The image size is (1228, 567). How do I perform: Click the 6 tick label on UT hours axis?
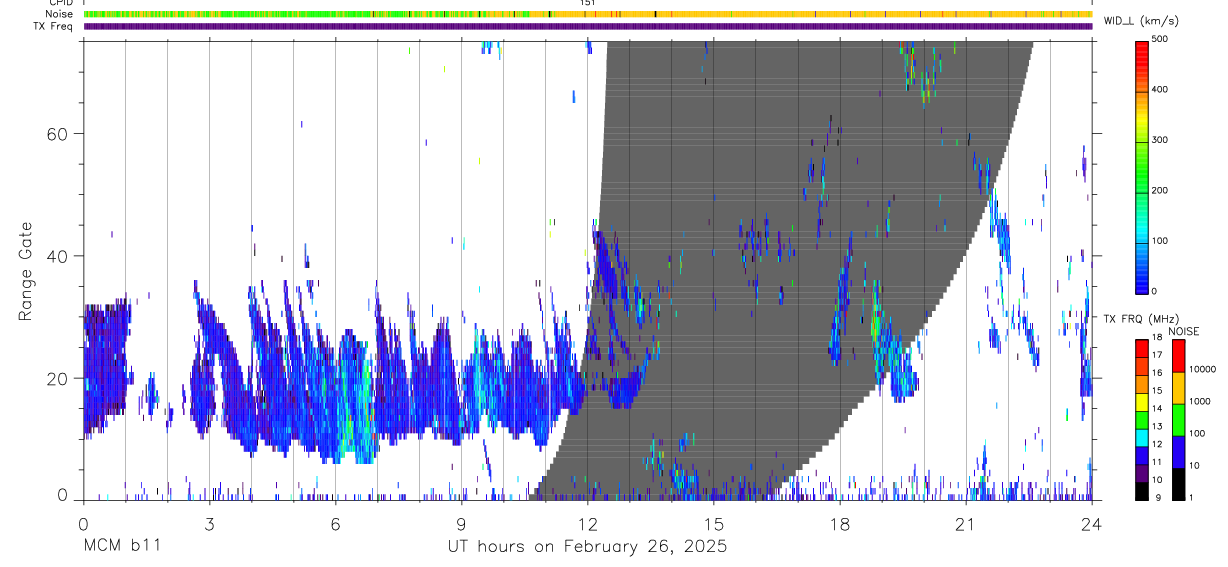[336, 524]
